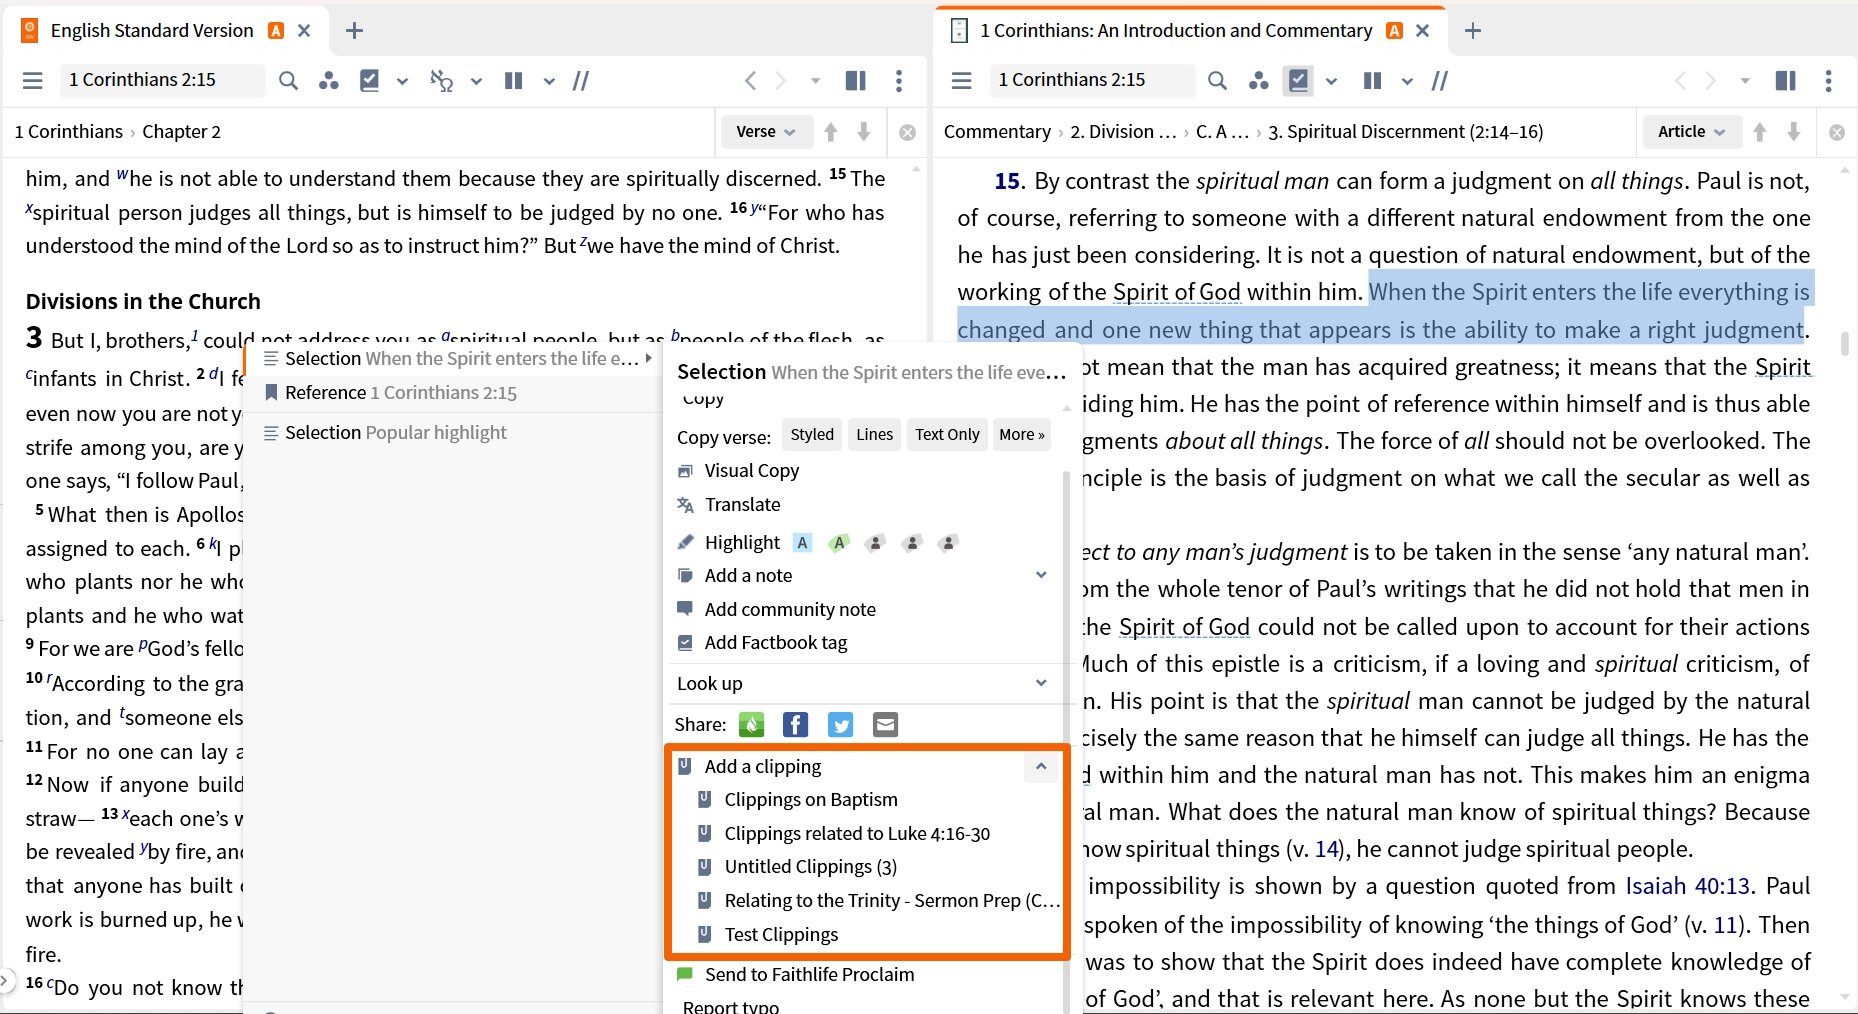Toggle visual filters in the ESV panel

click(x=369, y=81)
